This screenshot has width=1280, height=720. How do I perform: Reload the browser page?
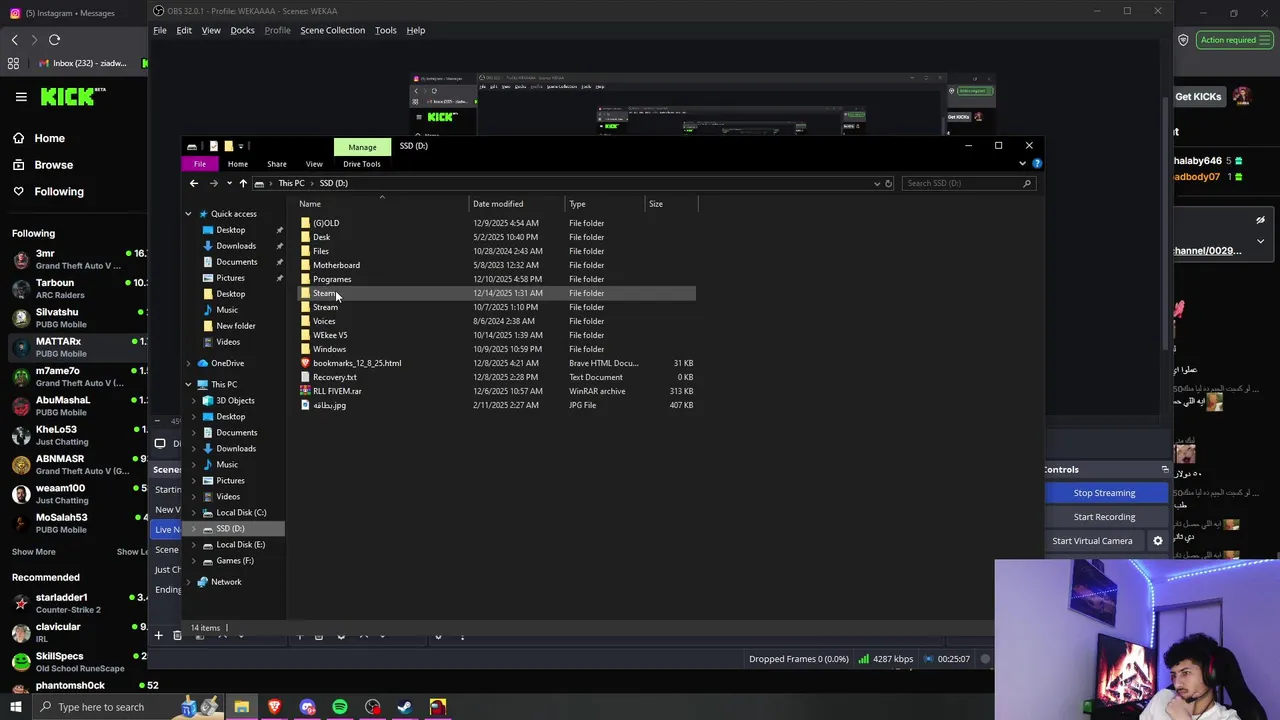[x=54, y=40]
